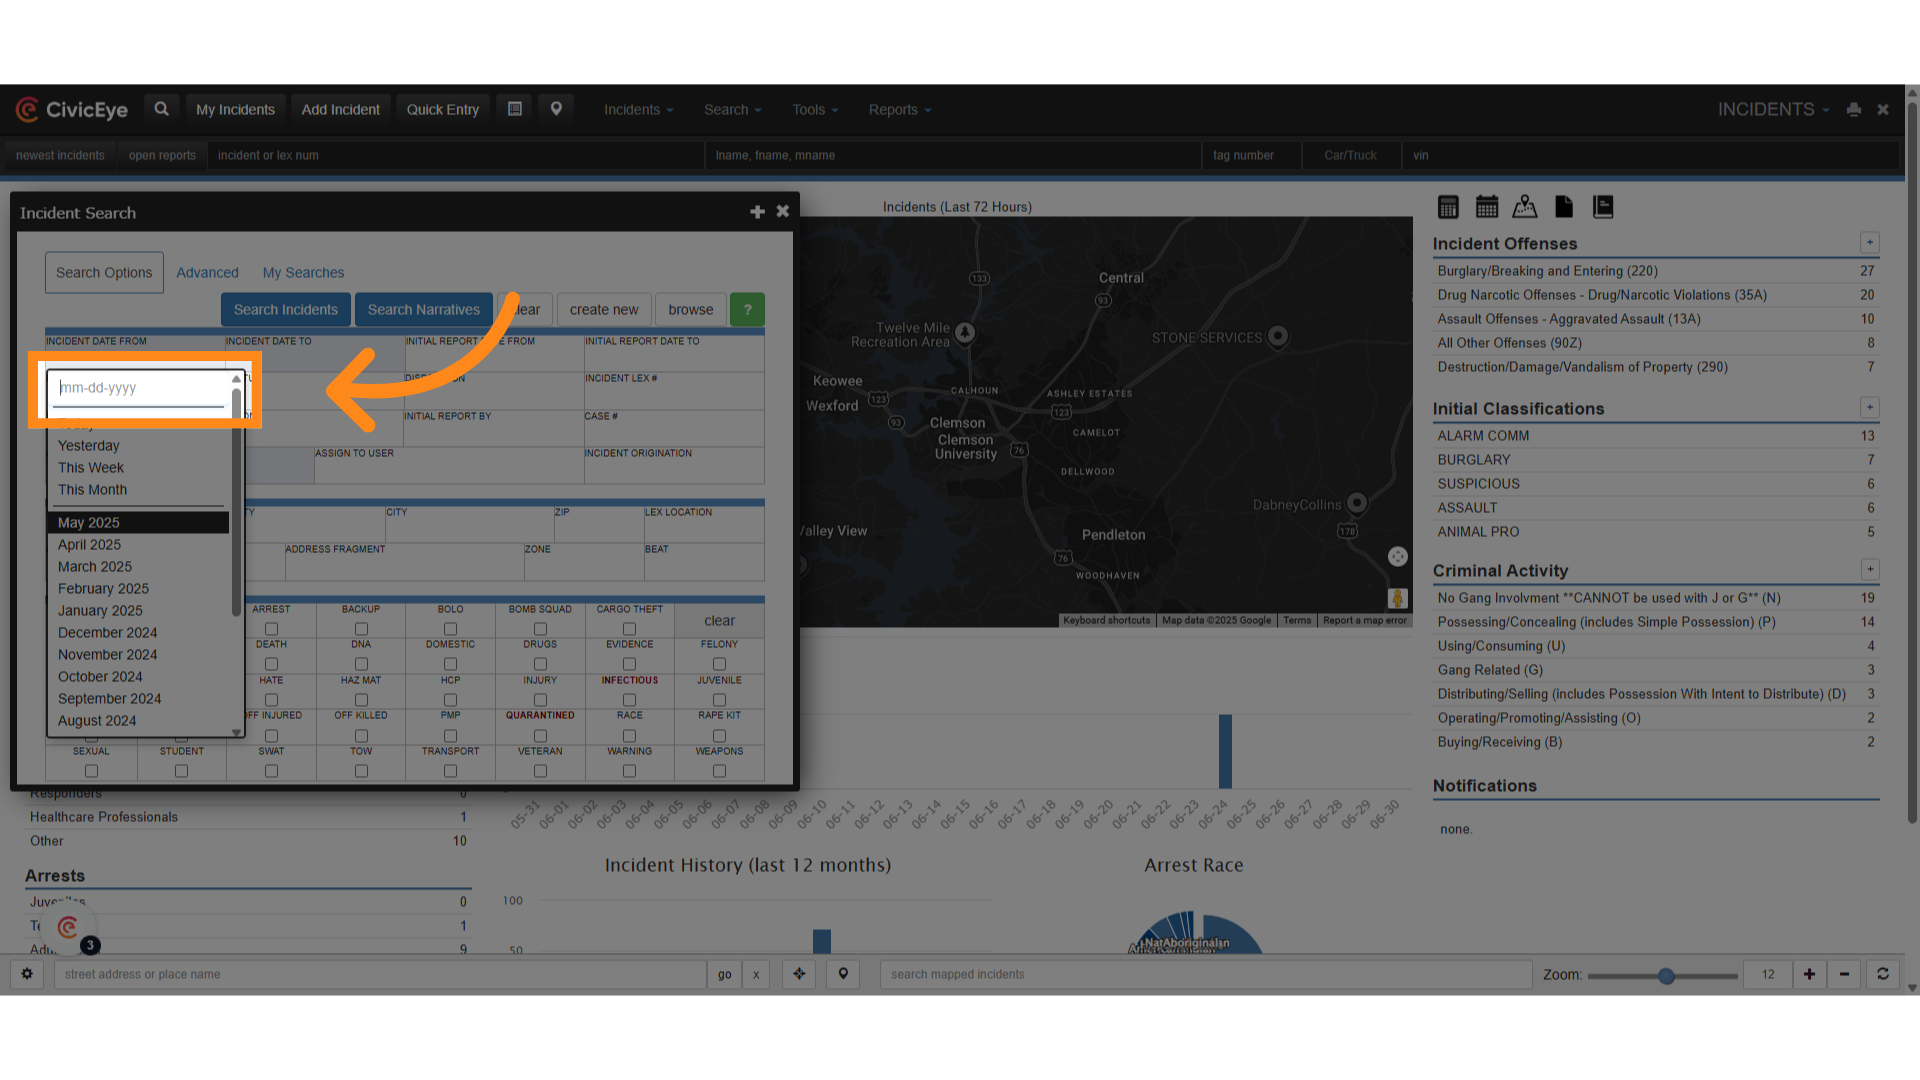Expand Incident Offenses with plus icon
Viewport: 1920px width, 1080px height.
coord(1869,243)
